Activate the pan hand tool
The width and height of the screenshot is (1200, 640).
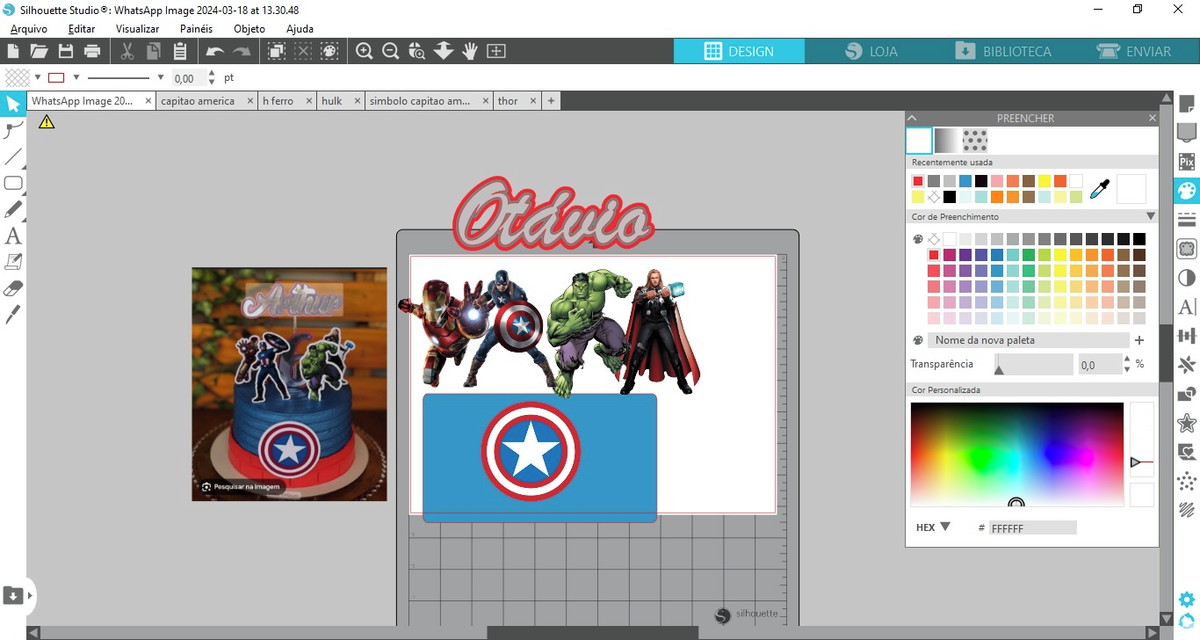tap(469, 51)
